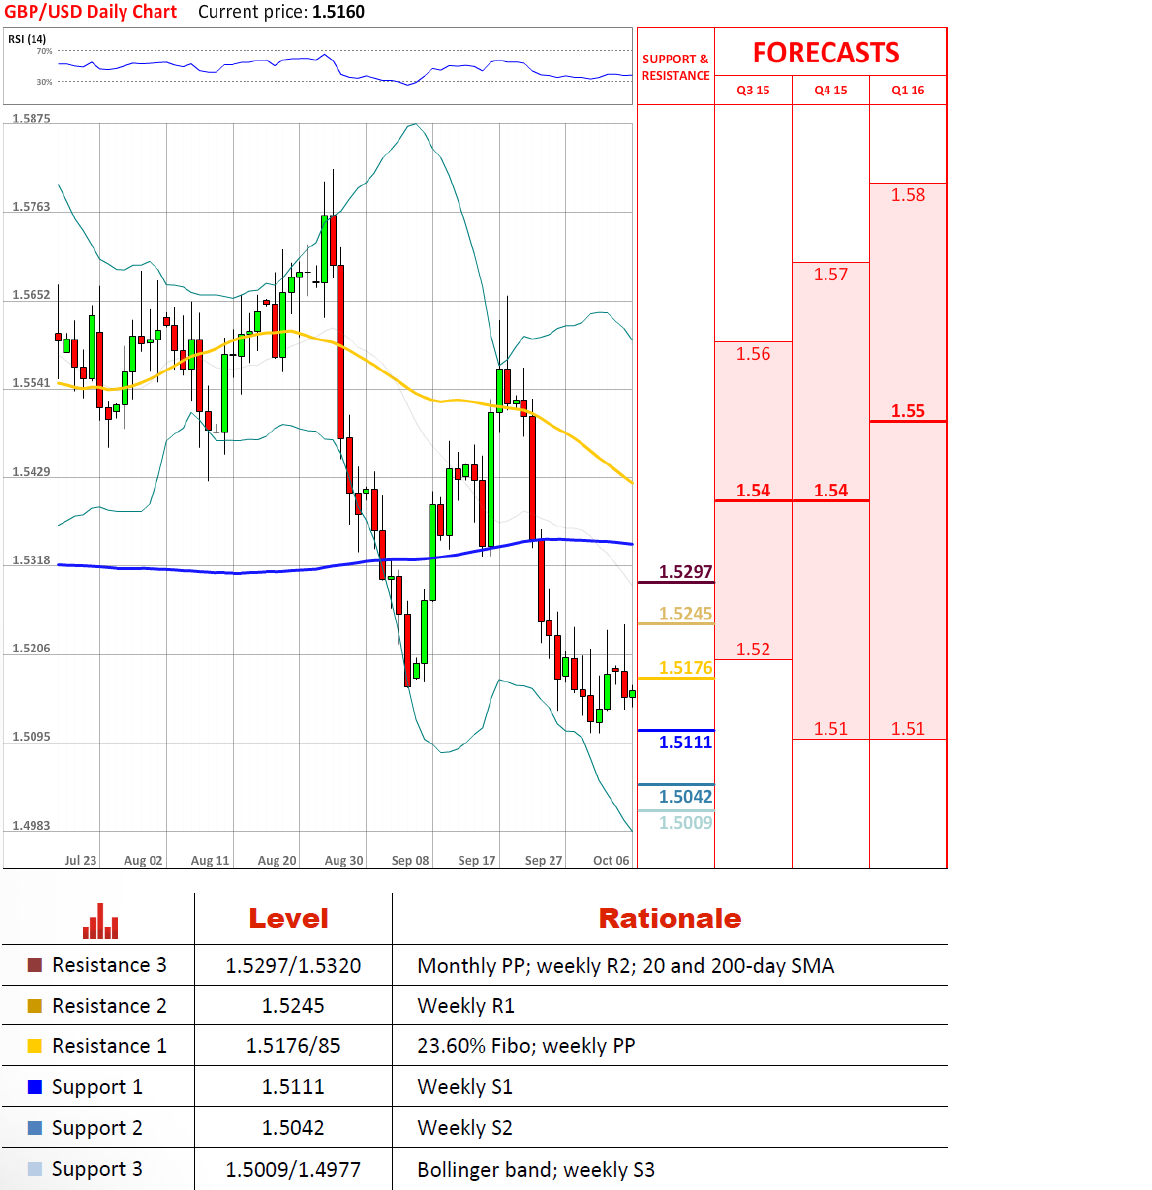Viewport: 1152px width, 1190px height.
Task: Click the red bar chart icon
Action: [100, 921]
